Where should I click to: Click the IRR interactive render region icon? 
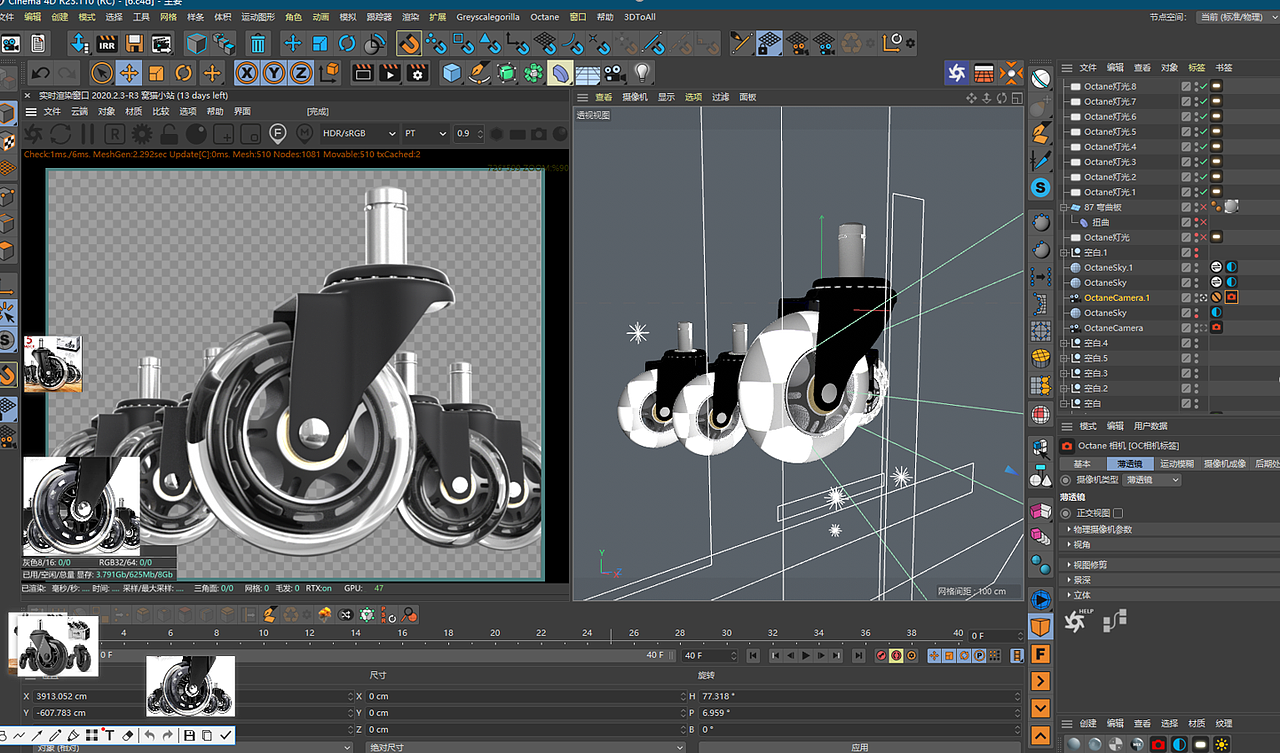point(106,43)
